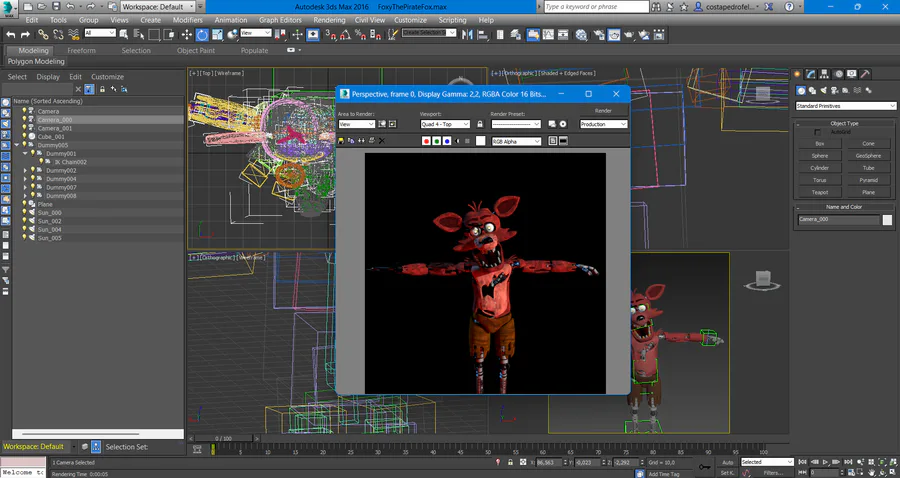Viewport: 900px width, 478px height.
Task: Click the Save Image icon in render window
Action: tap(342, 141)
